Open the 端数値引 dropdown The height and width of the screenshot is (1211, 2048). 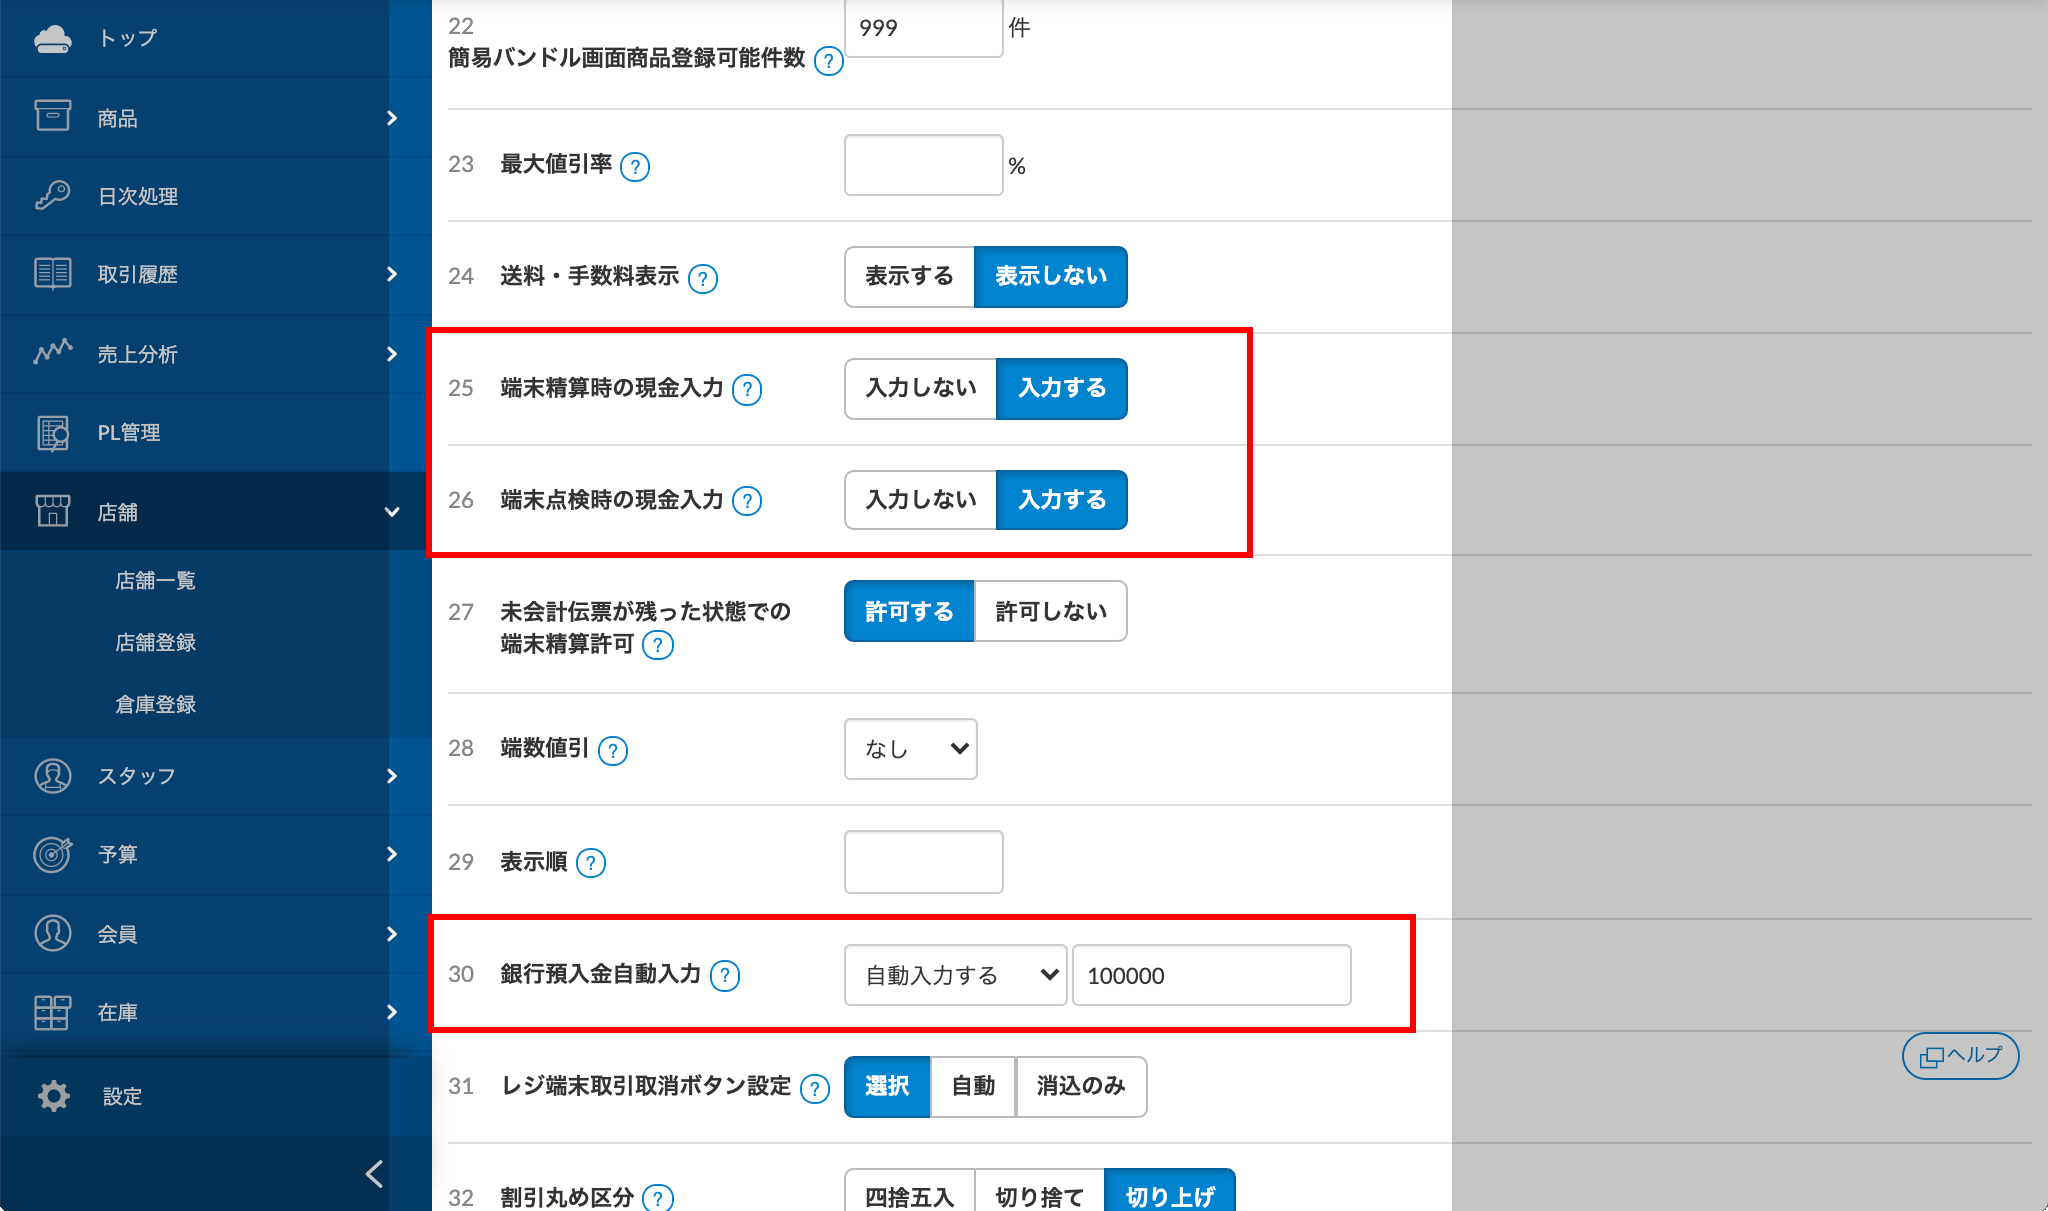[x=910, y=749]
